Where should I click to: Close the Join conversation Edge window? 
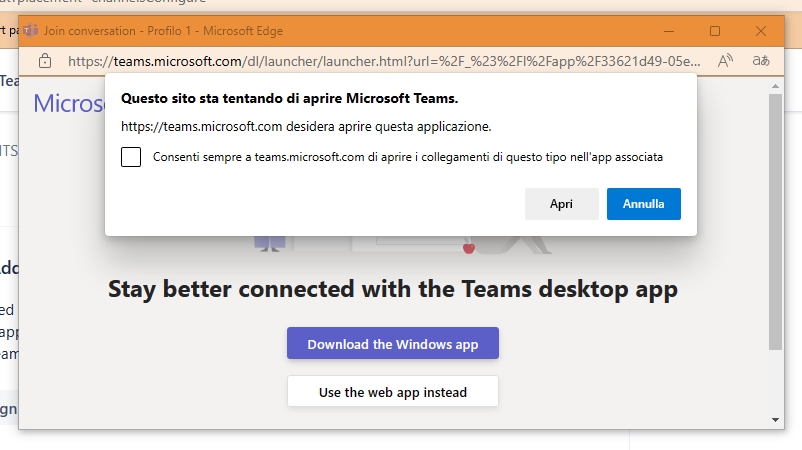(761, 31)
